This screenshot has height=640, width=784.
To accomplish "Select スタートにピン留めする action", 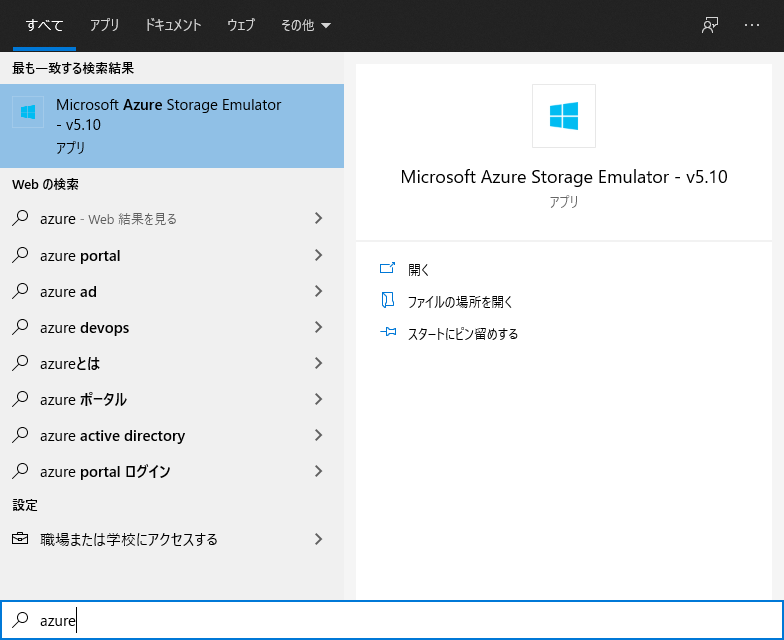I will [x=463, y=333].
